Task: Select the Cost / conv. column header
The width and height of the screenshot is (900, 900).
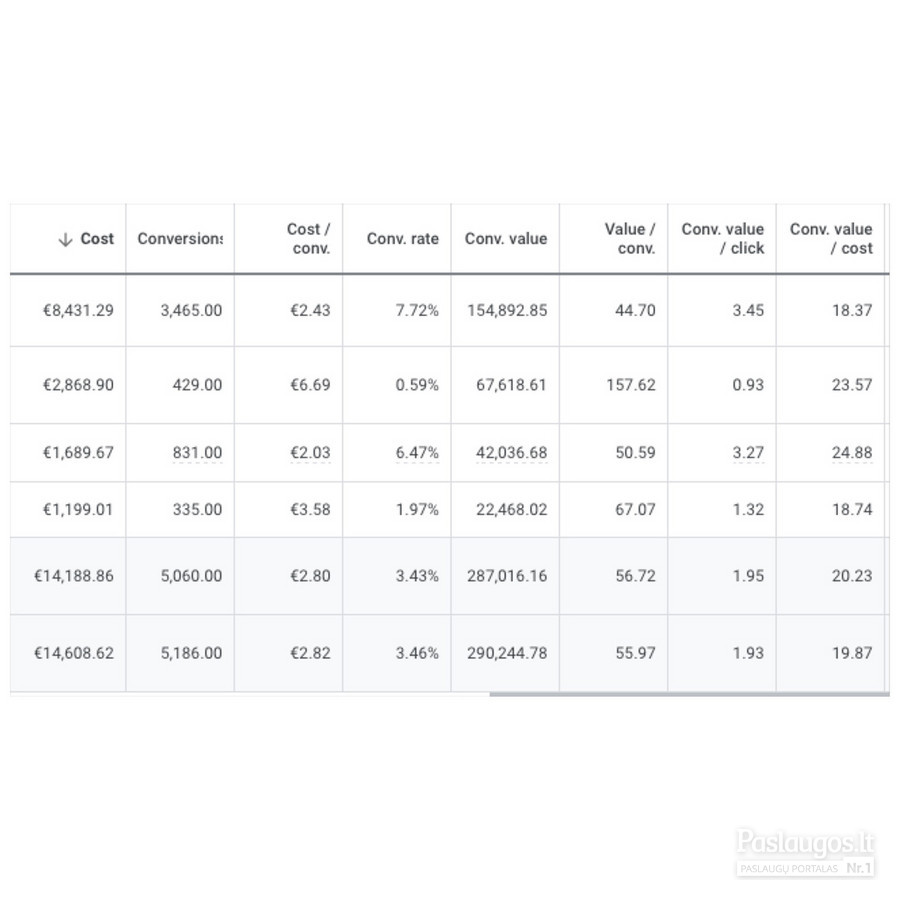Action: tap(309, 239)
